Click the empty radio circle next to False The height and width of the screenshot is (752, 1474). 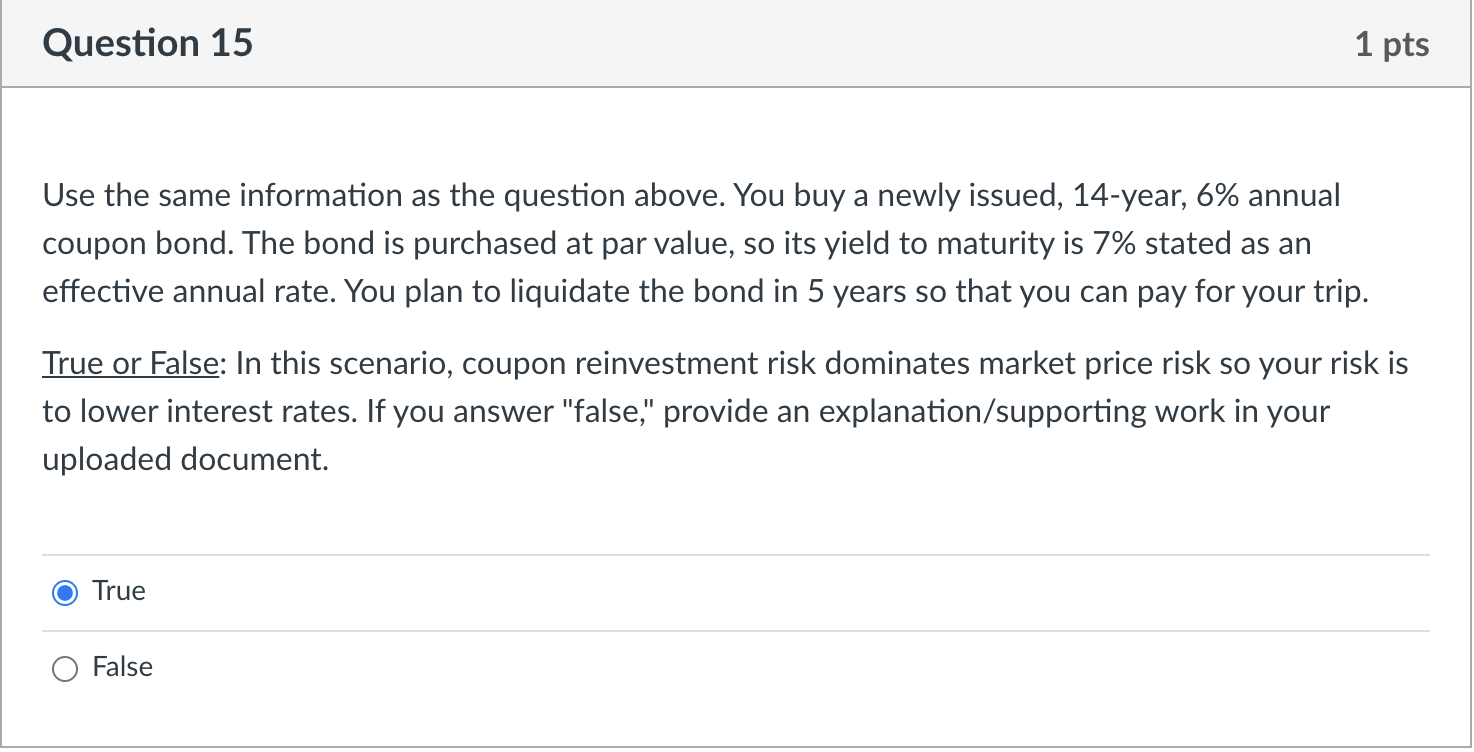[64, 668]
